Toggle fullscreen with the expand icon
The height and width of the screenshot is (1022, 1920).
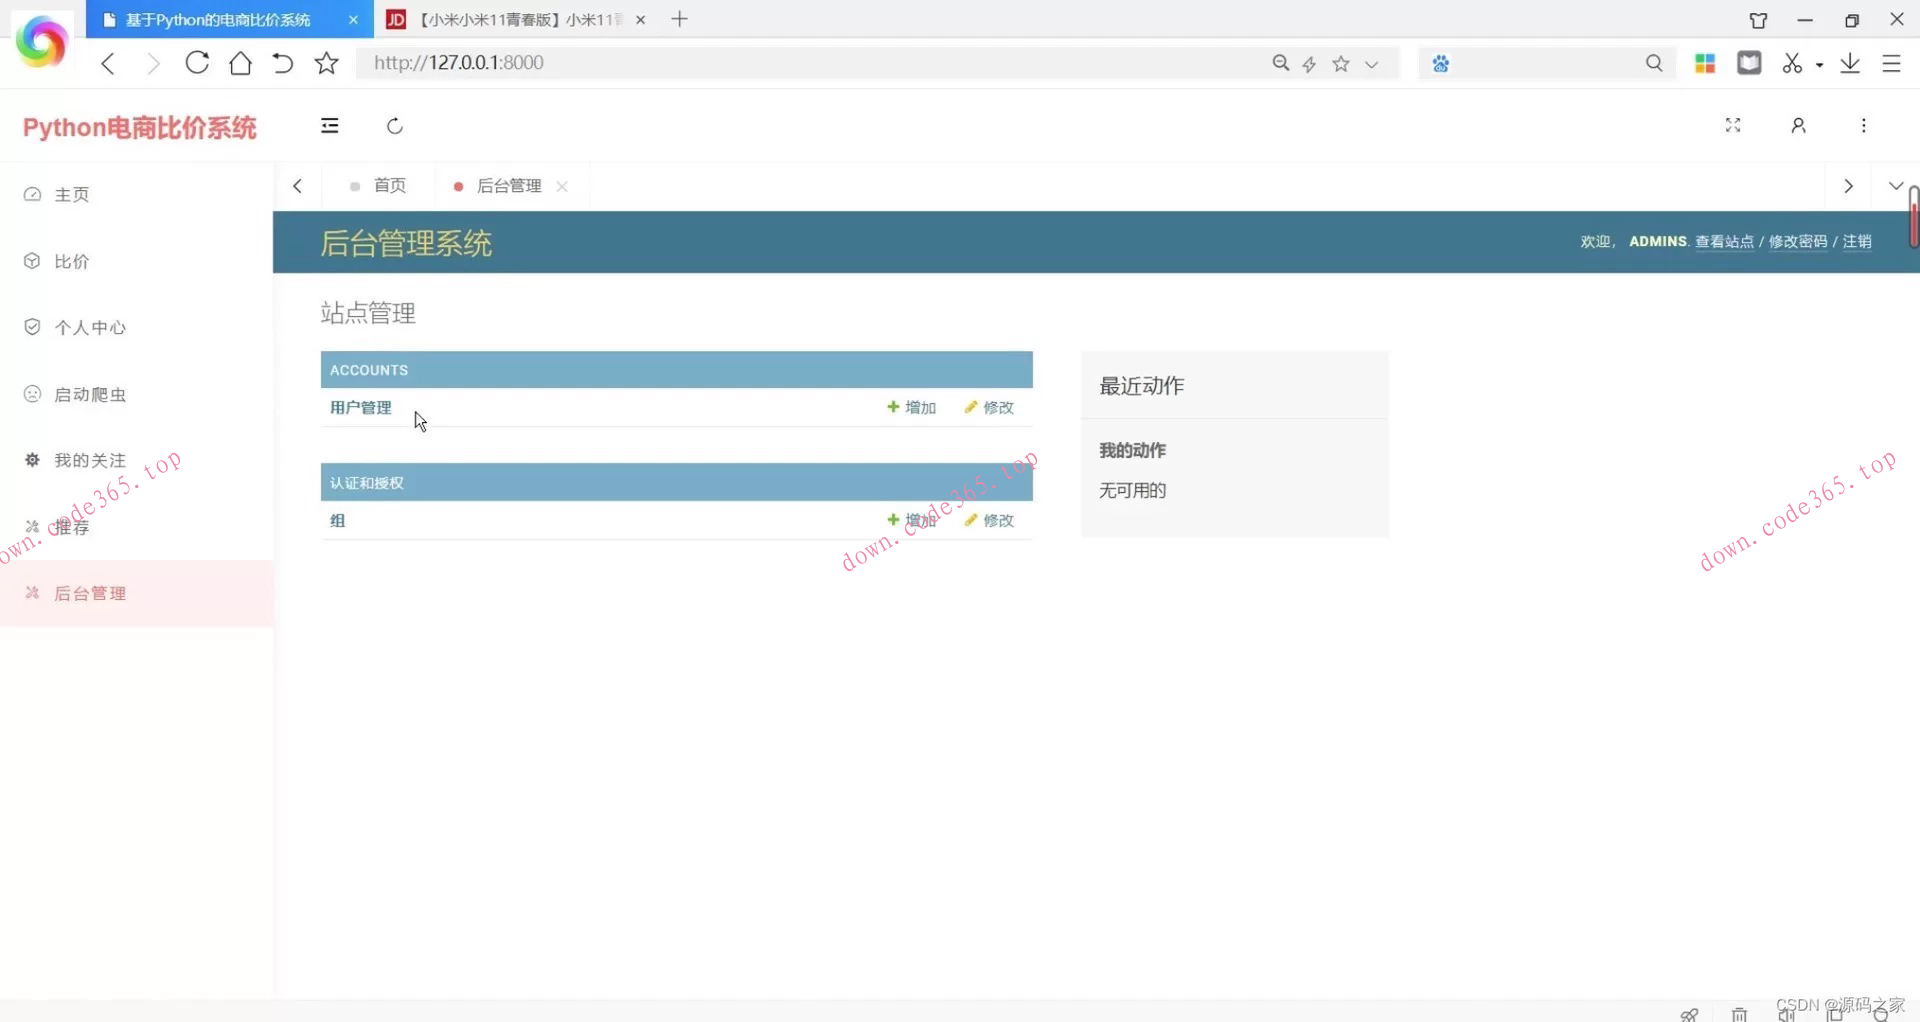(1733, 125)
